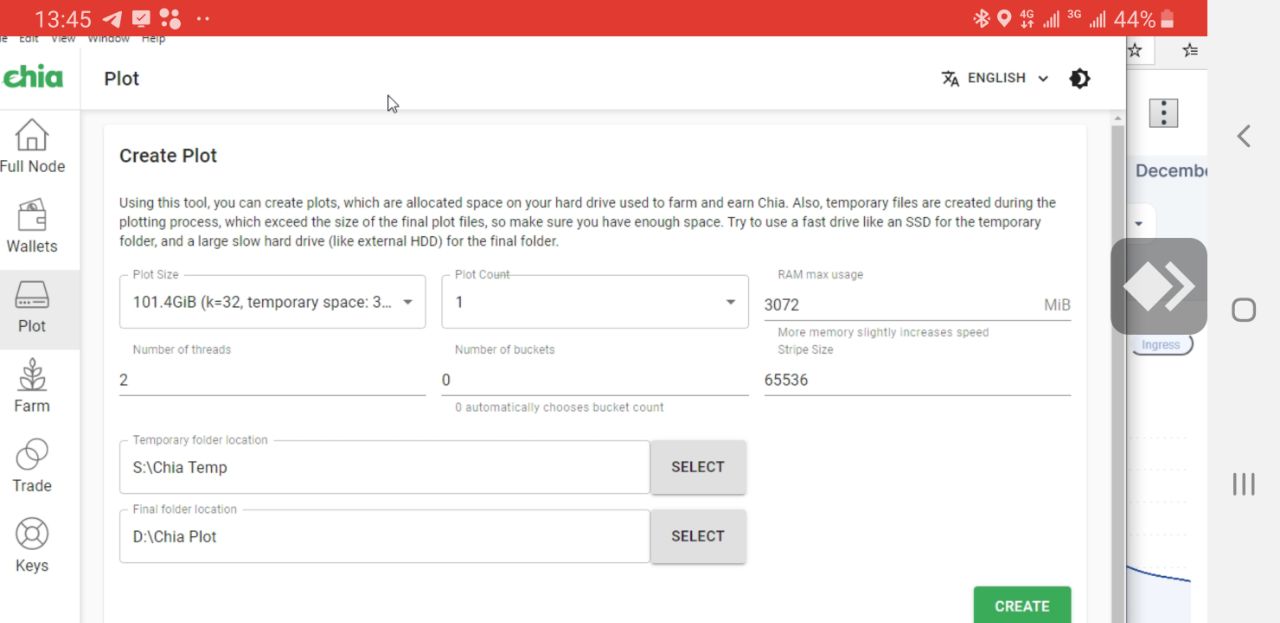Select final folder with SELECT button
The height and width of the screenshot is (623, 1280).
click(698, 536)
